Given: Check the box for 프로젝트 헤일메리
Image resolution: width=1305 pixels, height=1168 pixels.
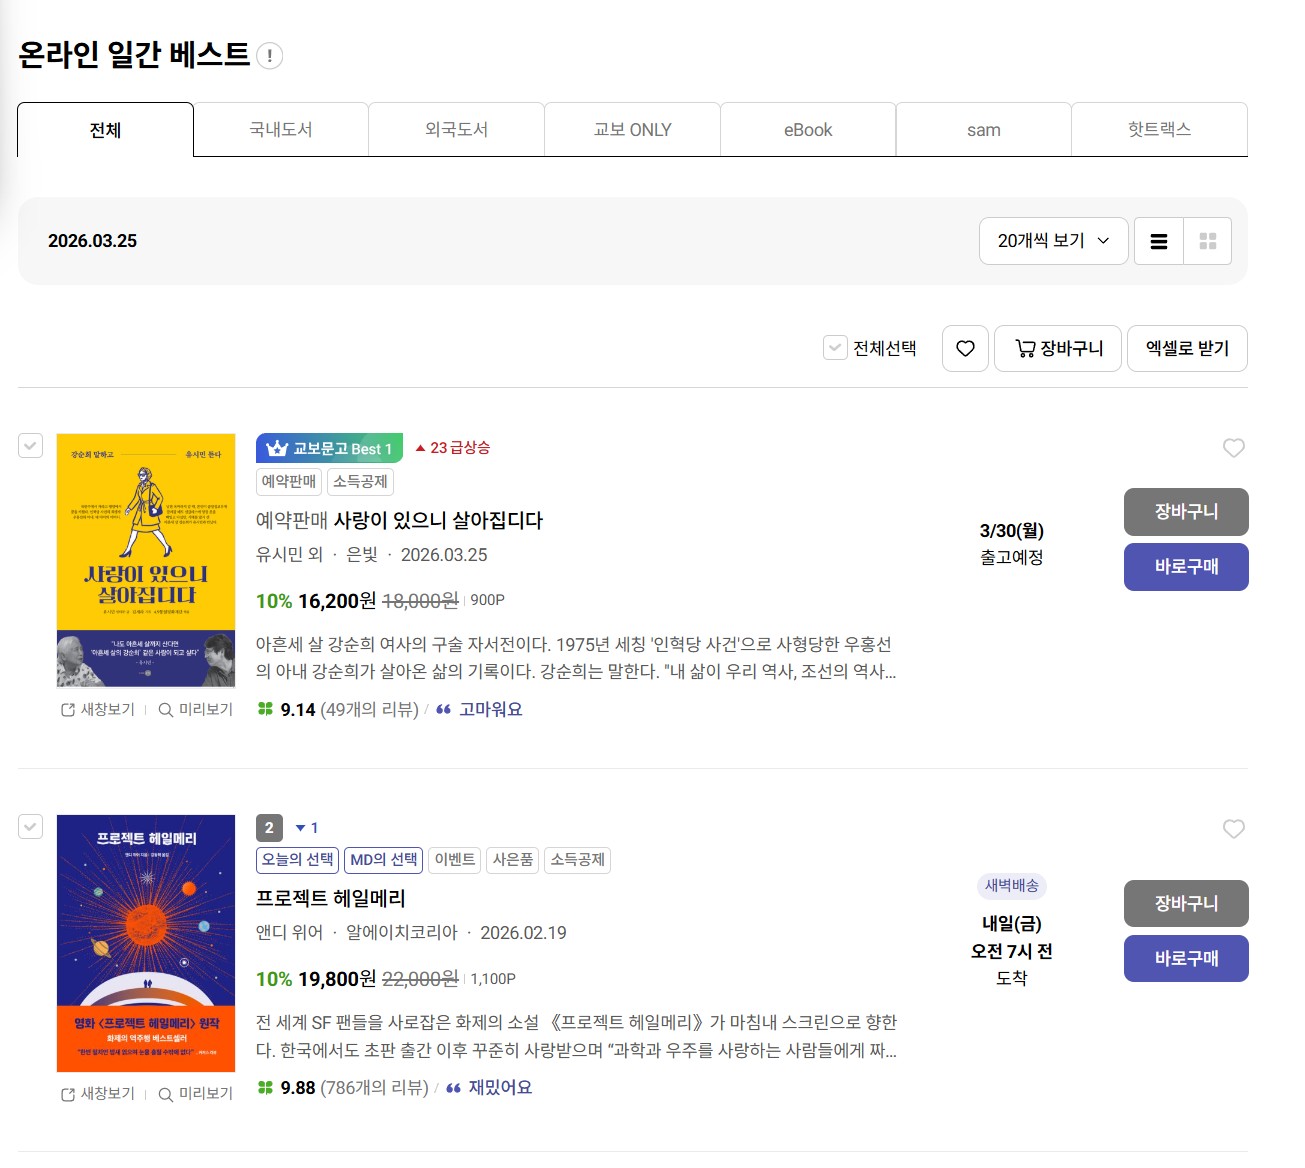Looking at the screenshot, I should (31, 826).
